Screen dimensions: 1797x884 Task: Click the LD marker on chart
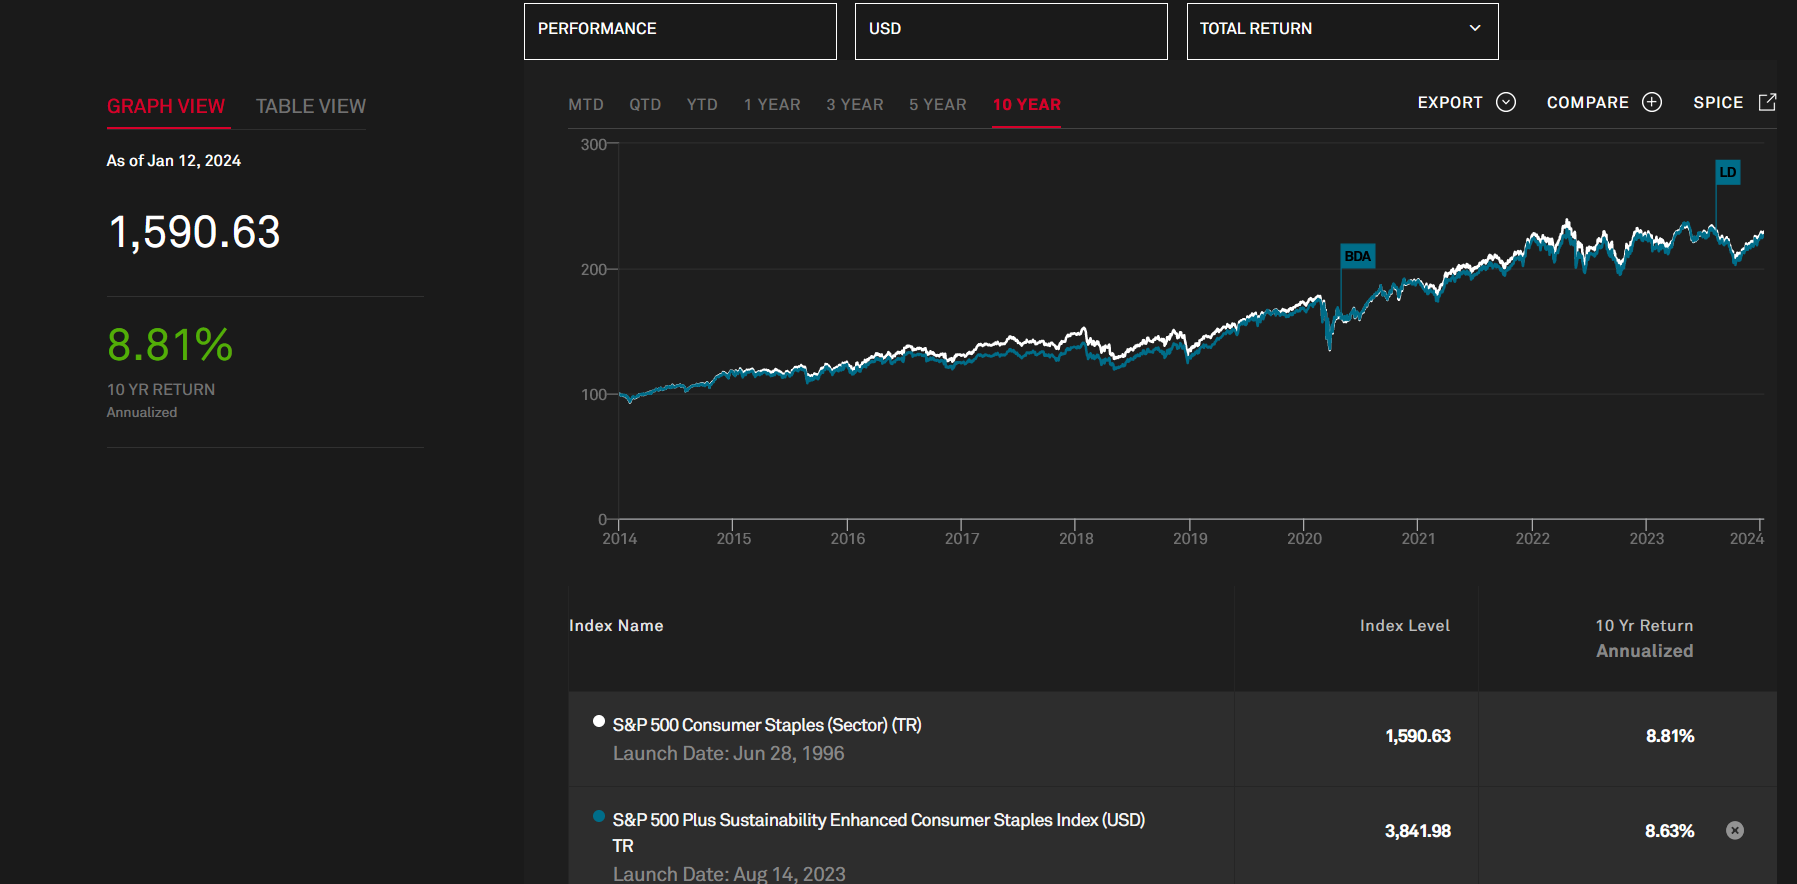[x=1727, y=172]
